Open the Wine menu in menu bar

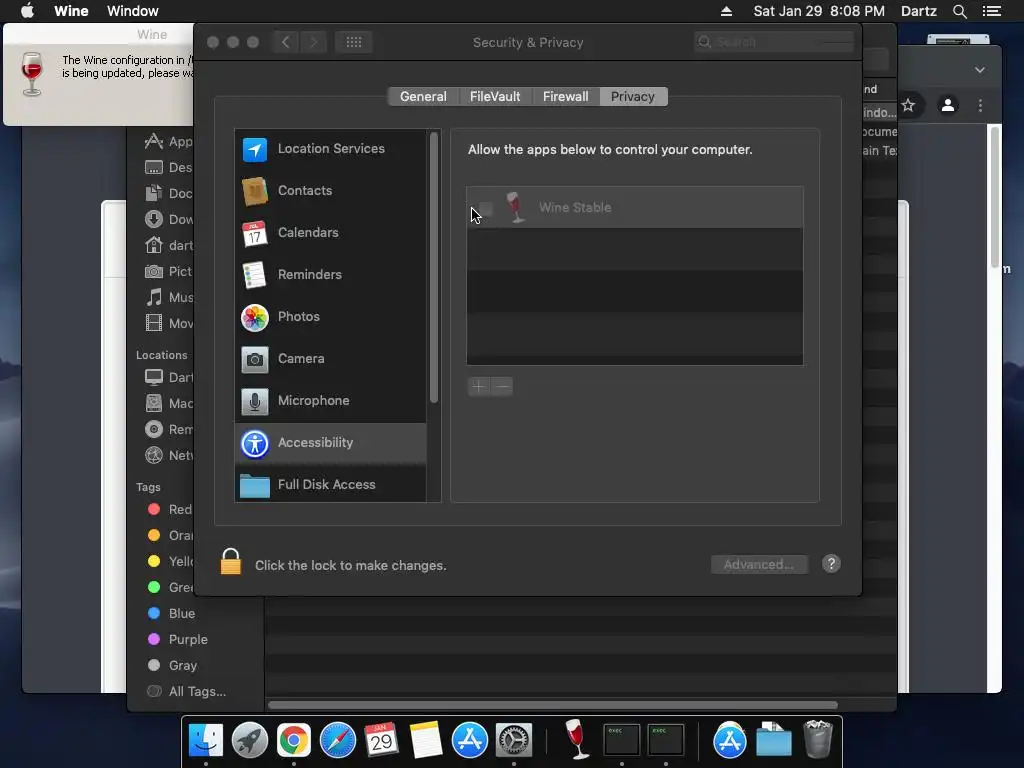pyautogui.click(x=71, y=11)
